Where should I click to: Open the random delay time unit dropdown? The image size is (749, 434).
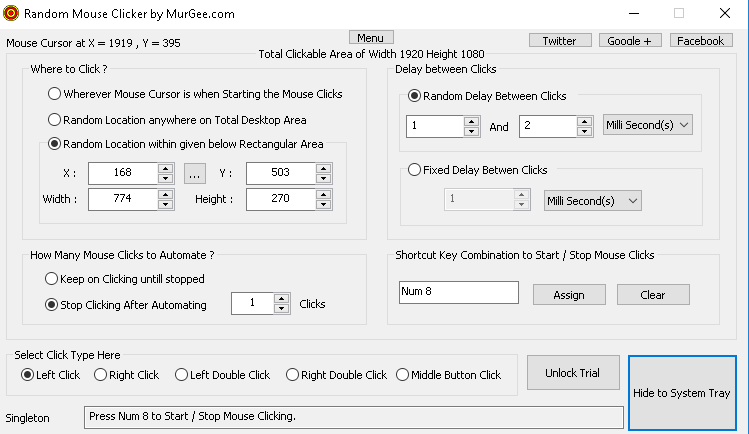(x=648, y=126)
